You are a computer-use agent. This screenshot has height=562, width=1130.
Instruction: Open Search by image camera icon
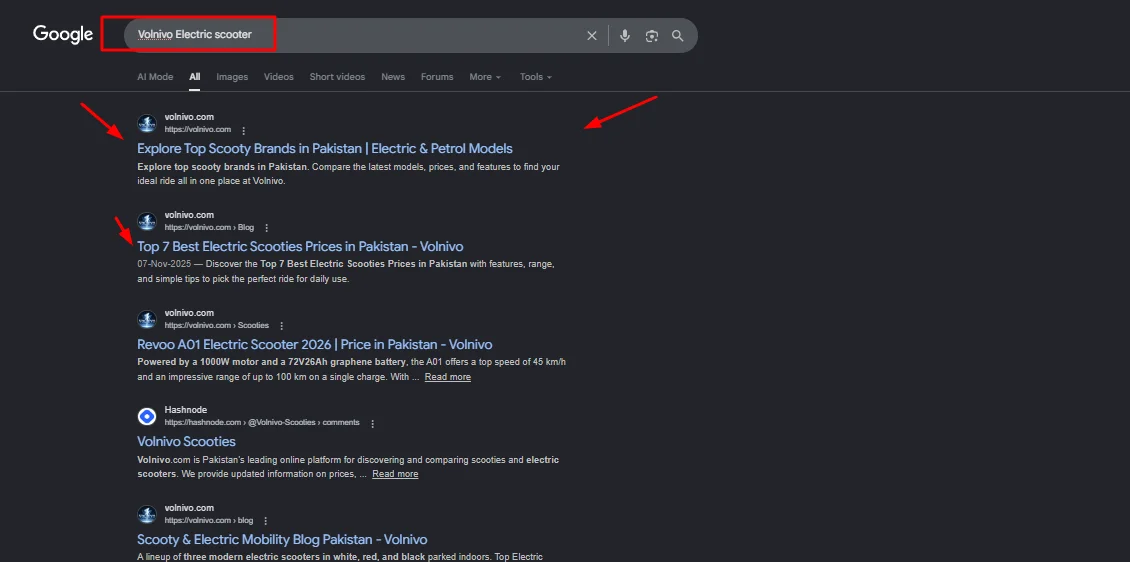tap(652, 36)
